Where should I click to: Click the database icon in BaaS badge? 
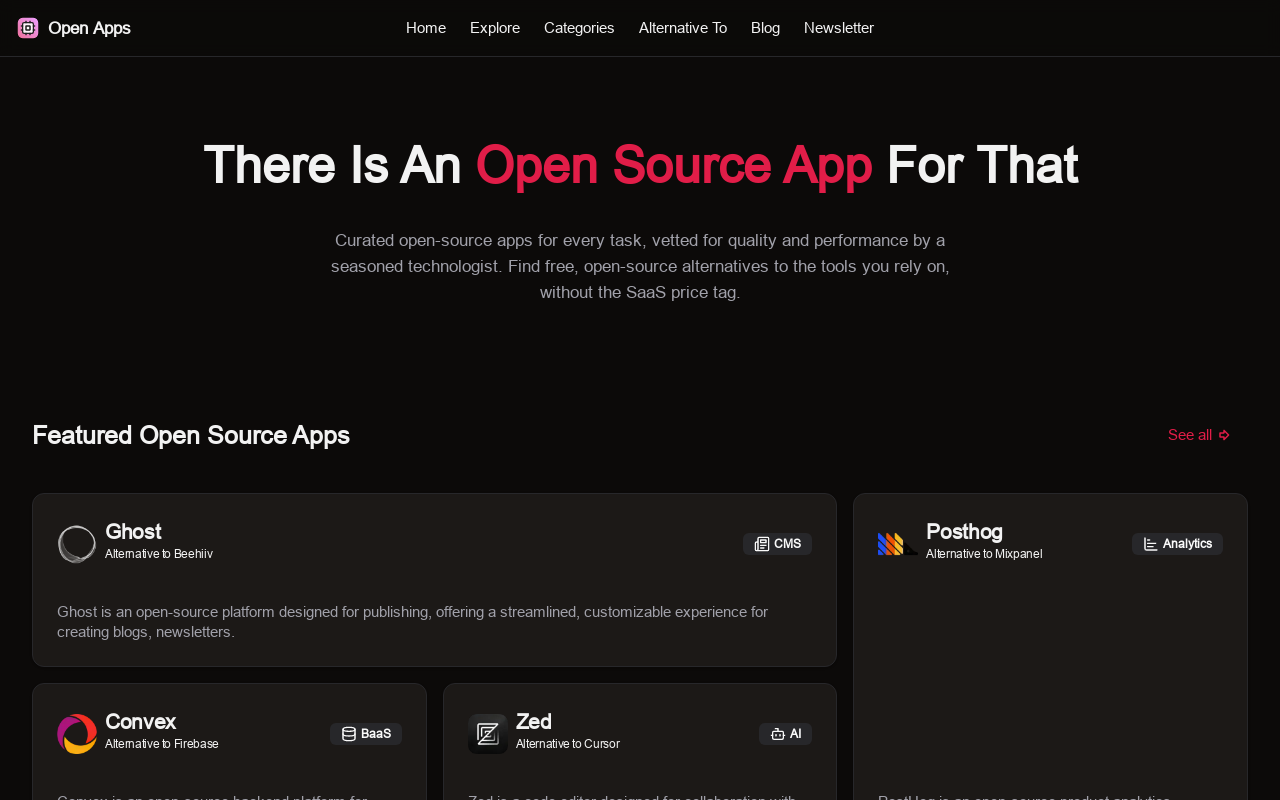349,734
